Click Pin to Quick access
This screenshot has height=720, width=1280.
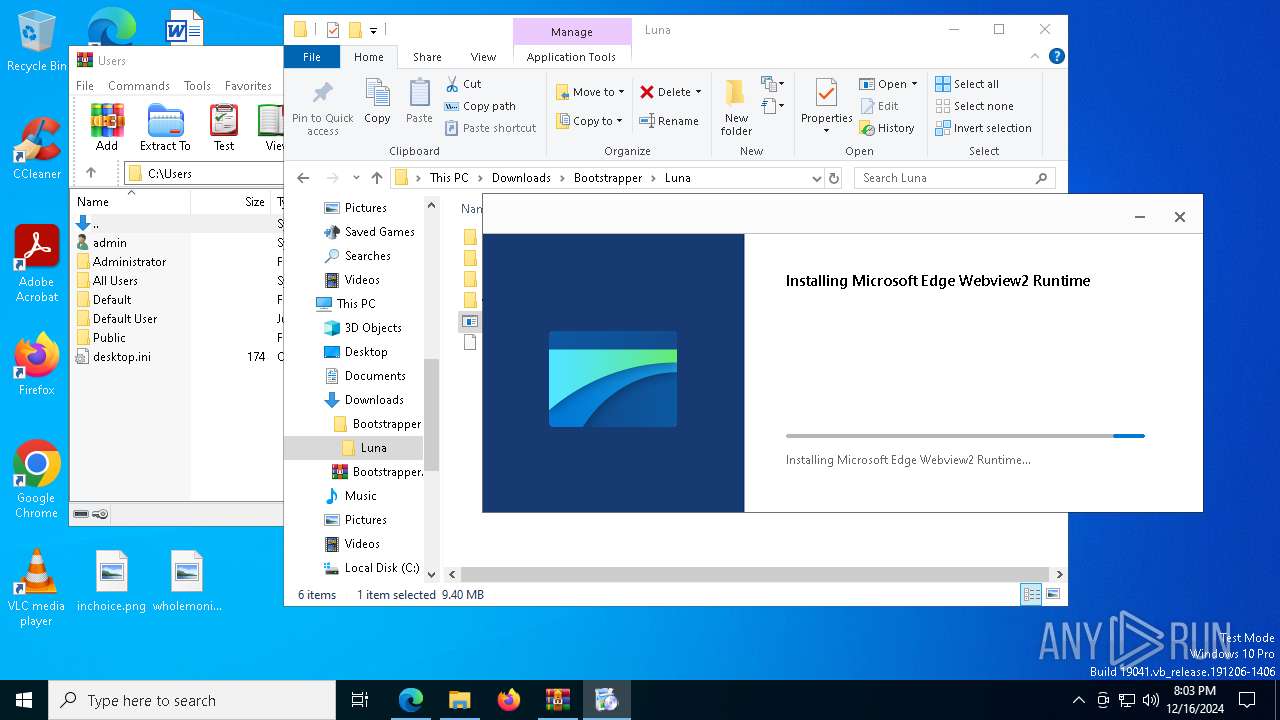pyautogui.click(x=322, y=108)
